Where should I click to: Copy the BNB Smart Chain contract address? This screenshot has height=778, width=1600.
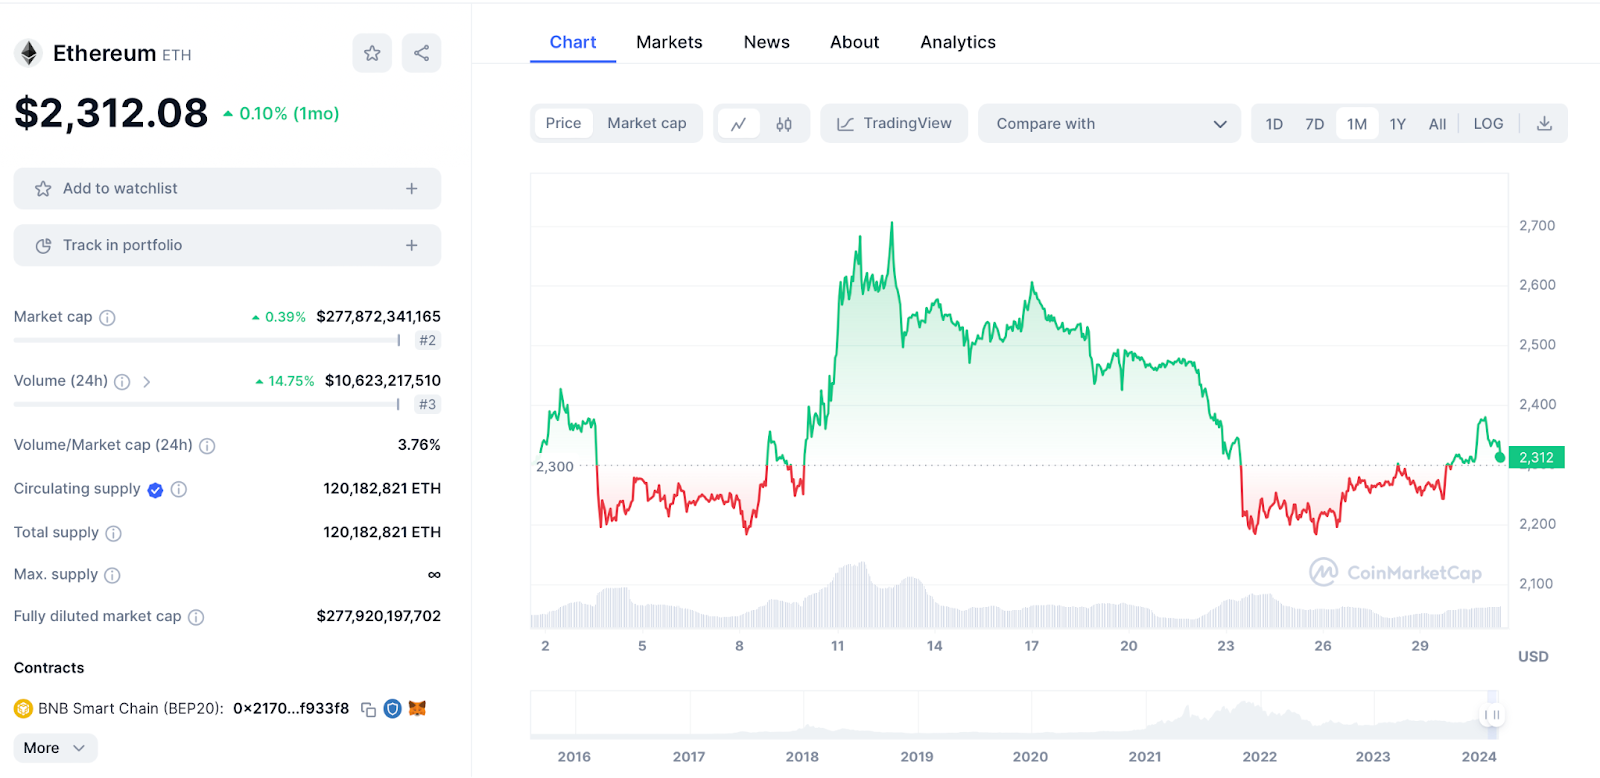click(x=368, y=709)
